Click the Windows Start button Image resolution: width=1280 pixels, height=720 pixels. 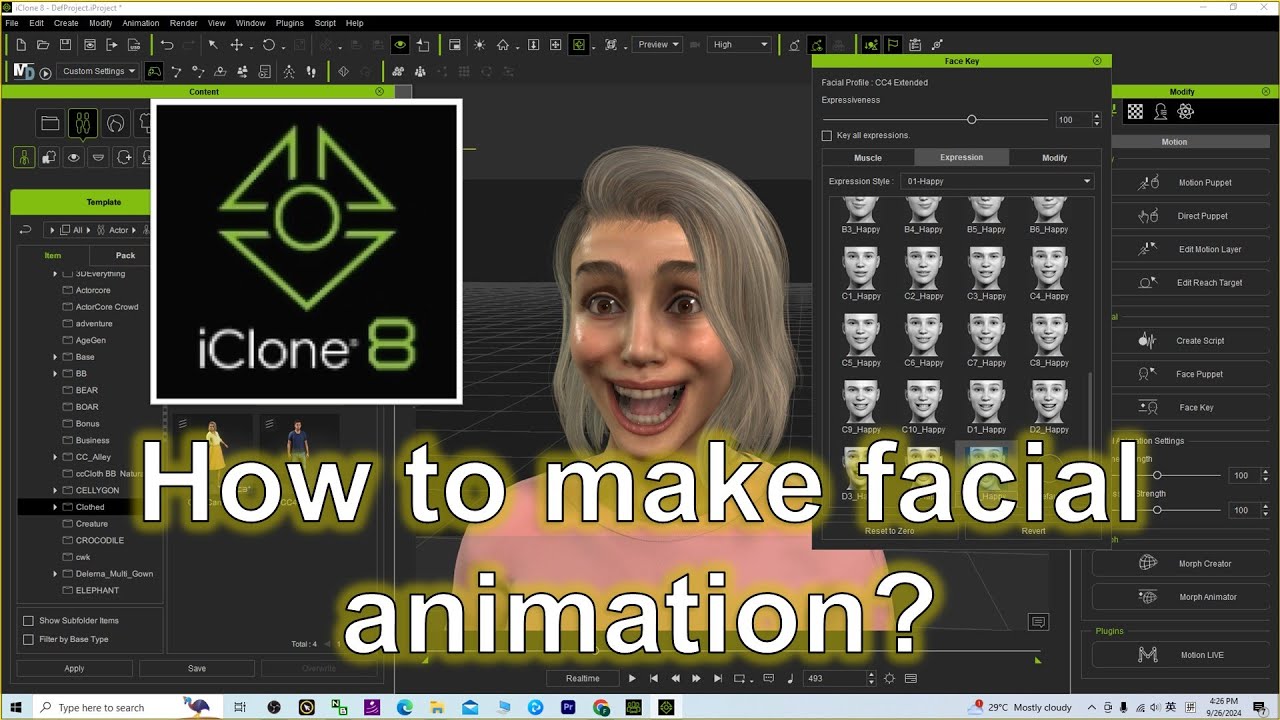click(x=17, y=707)
